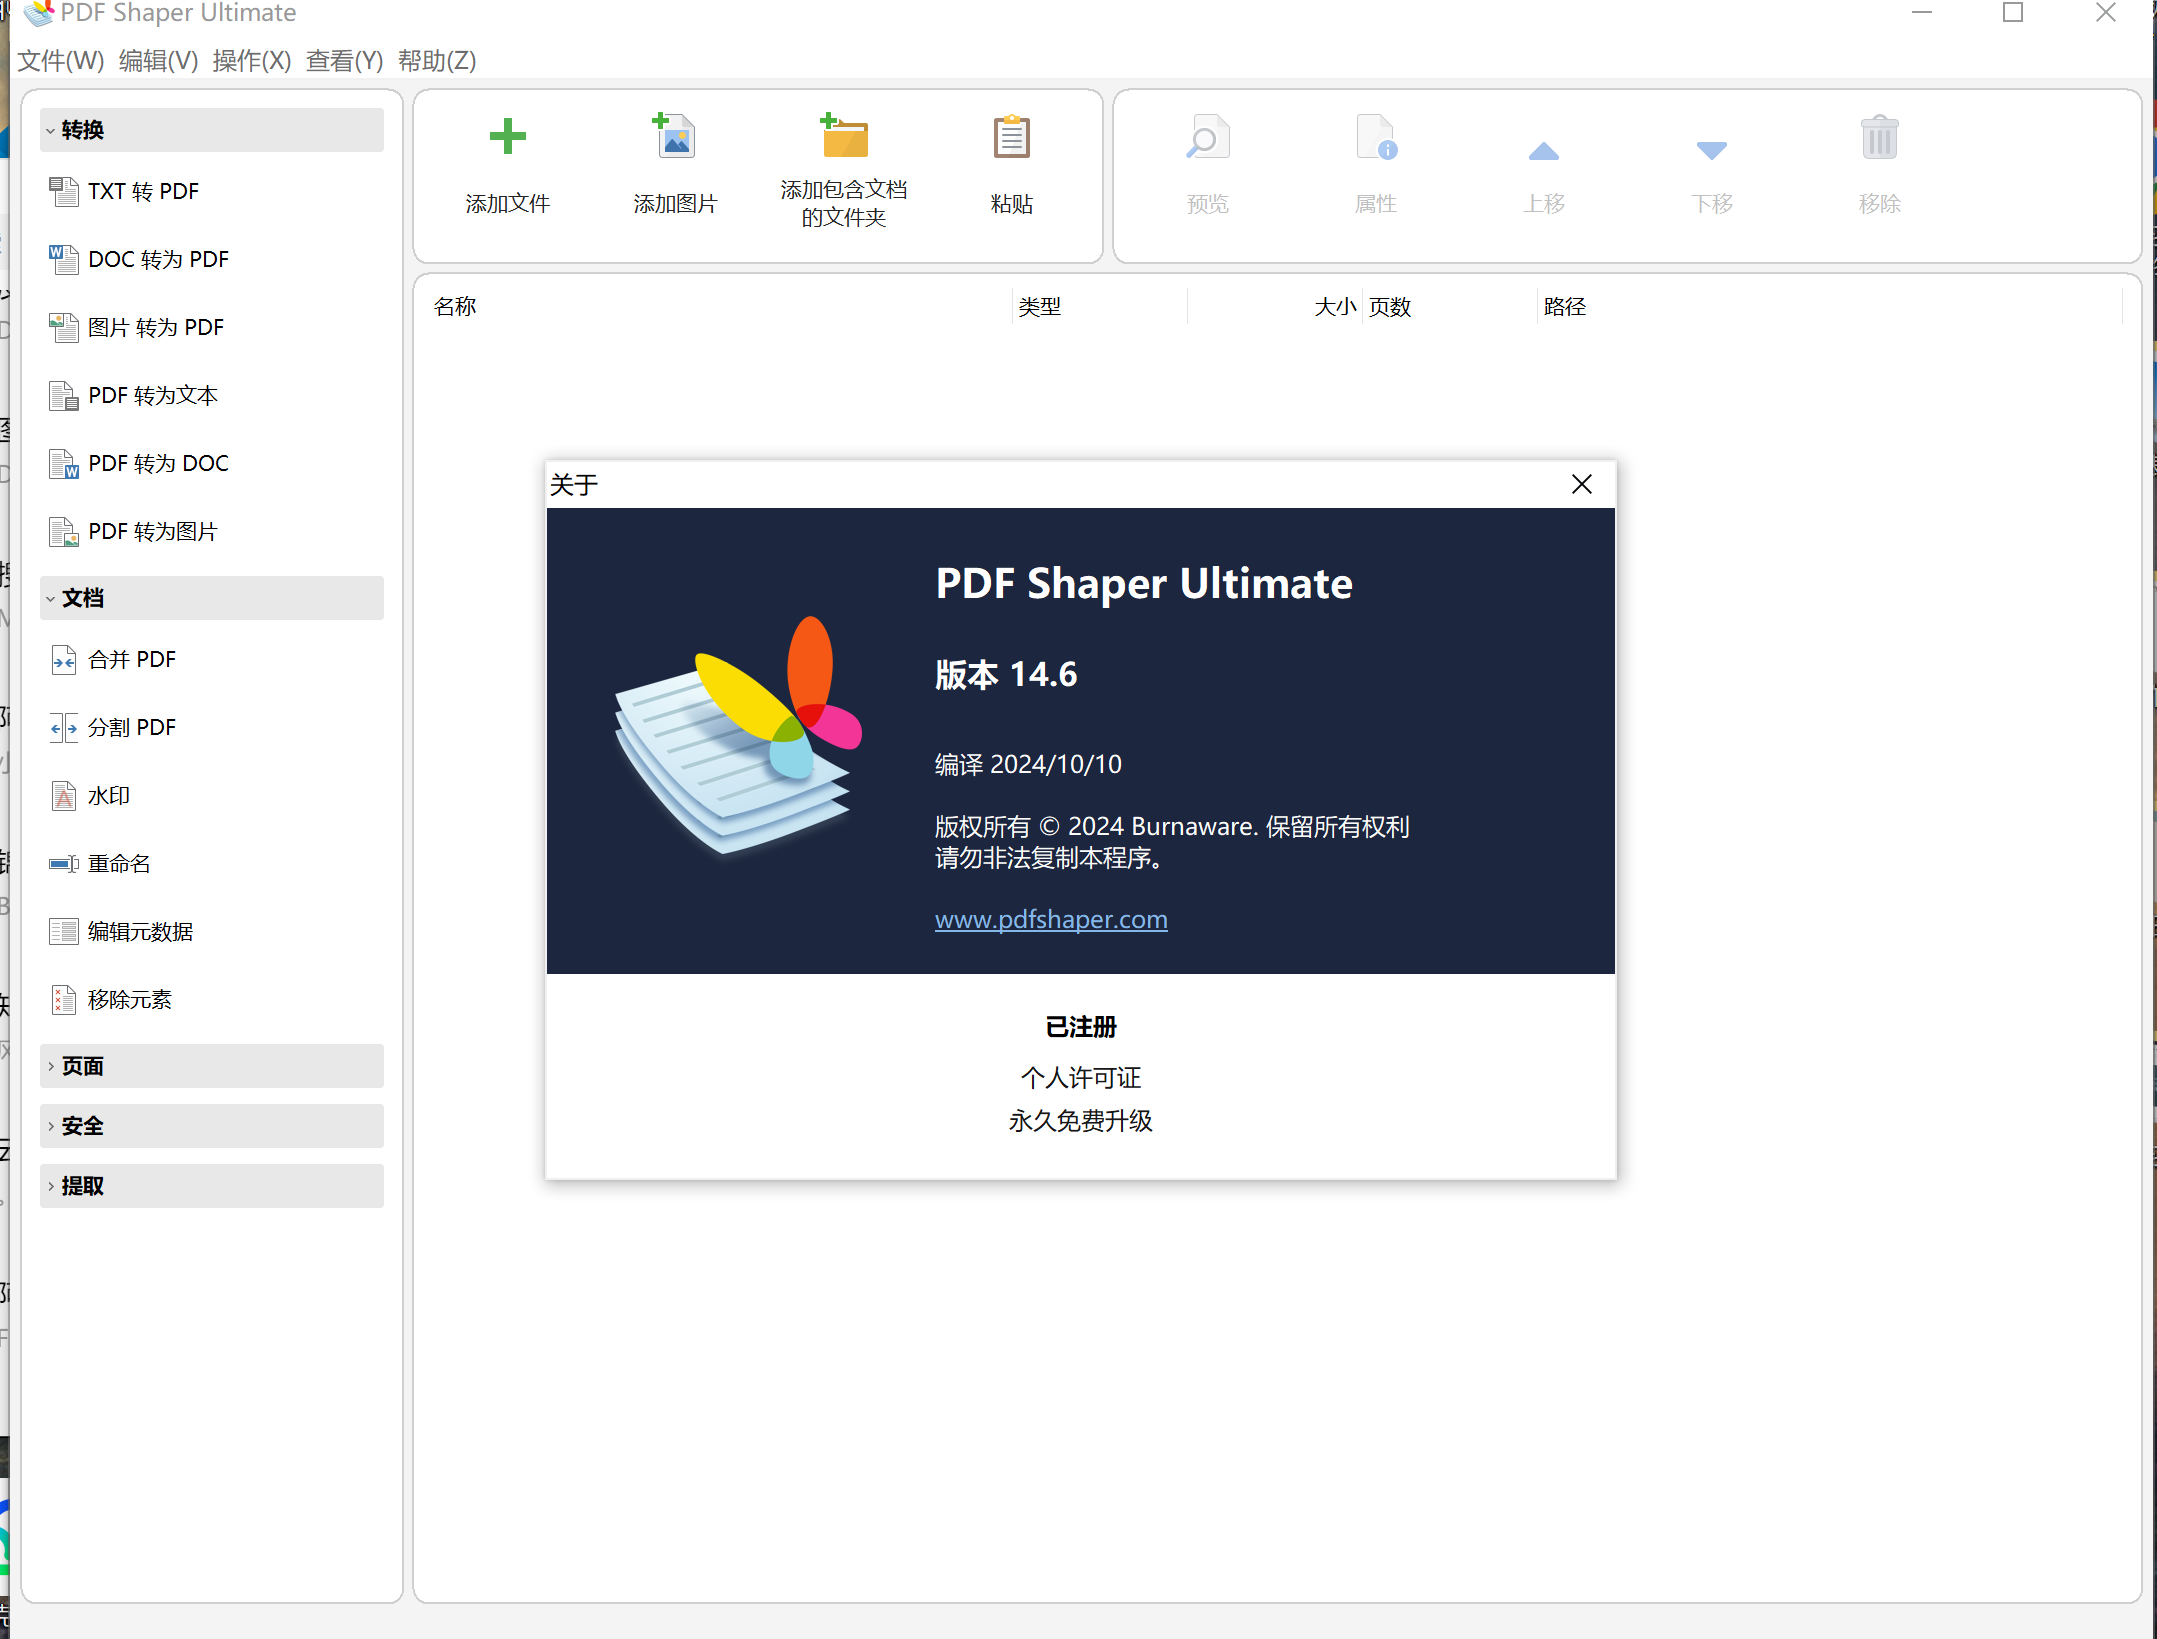Screen dimensions: 2157x1639
Task: Click the 编译 2024/10/10 text
Action: 1028,765
